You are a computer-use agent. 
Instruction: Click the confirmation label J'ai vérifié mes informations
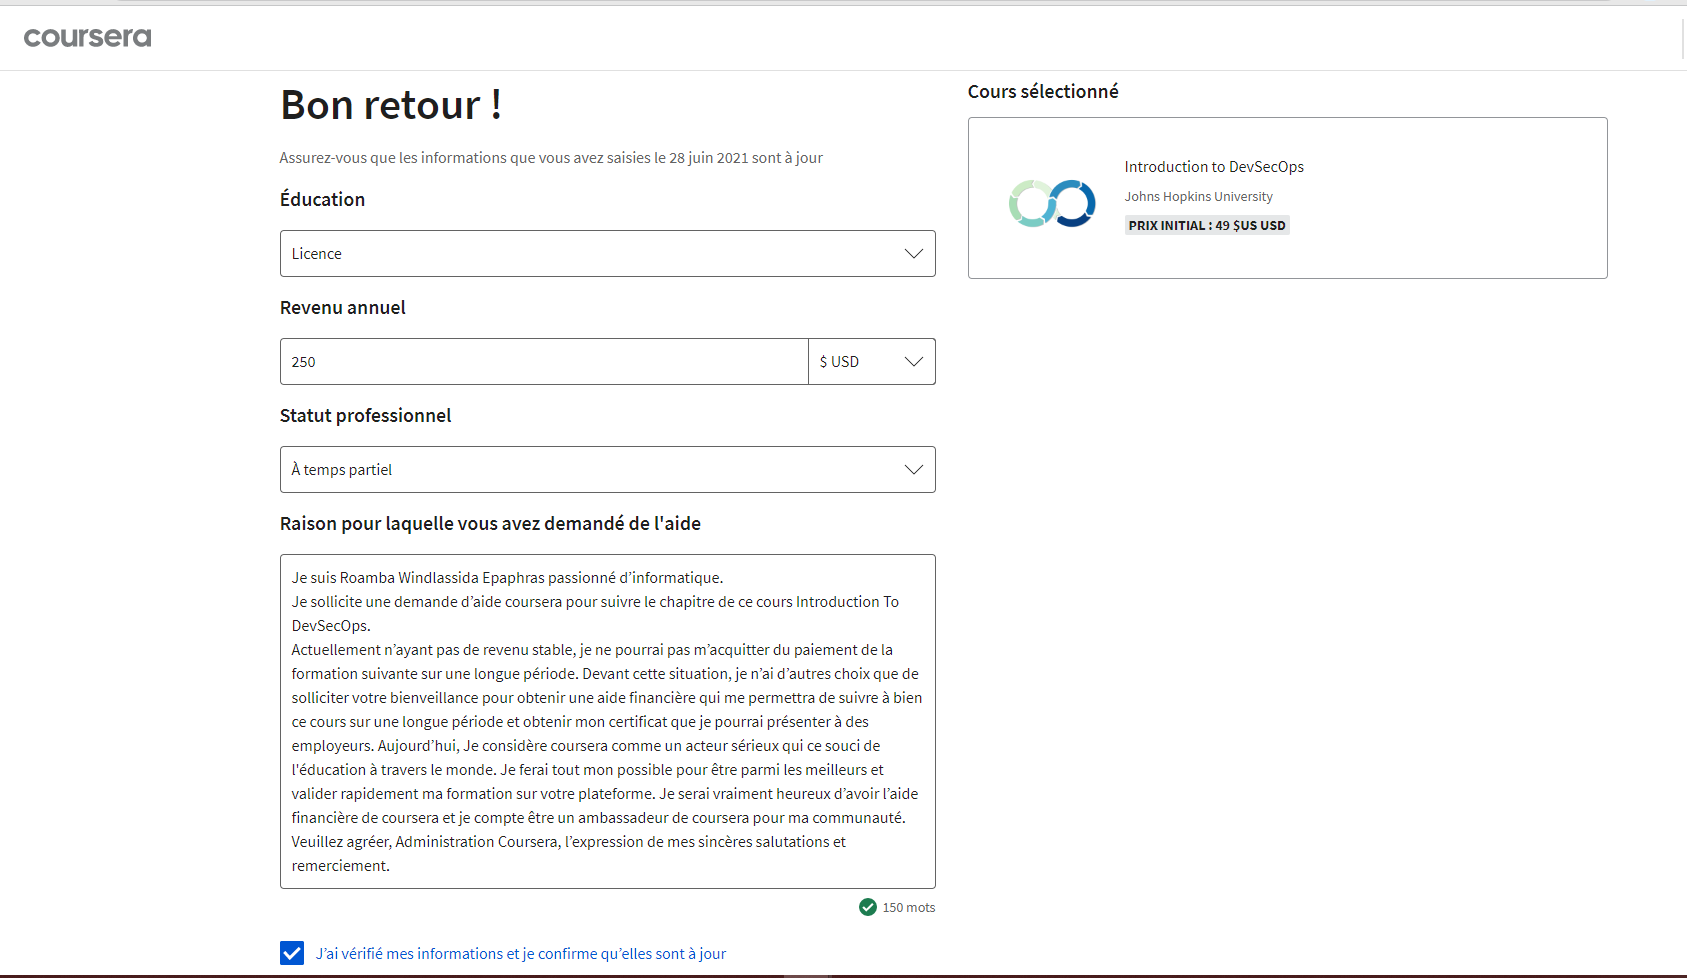point(521,953)
